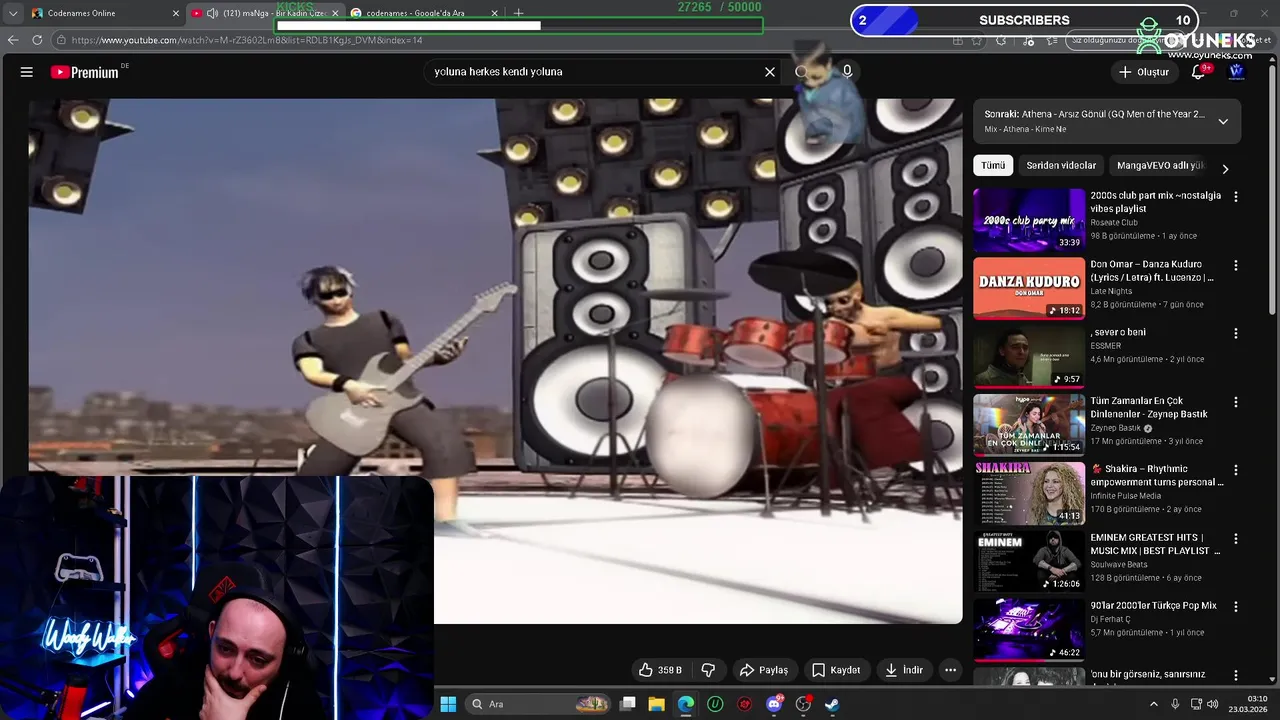Select the 'MangaVEVO adlı yük' filter chip

[x=1160, y=165]
